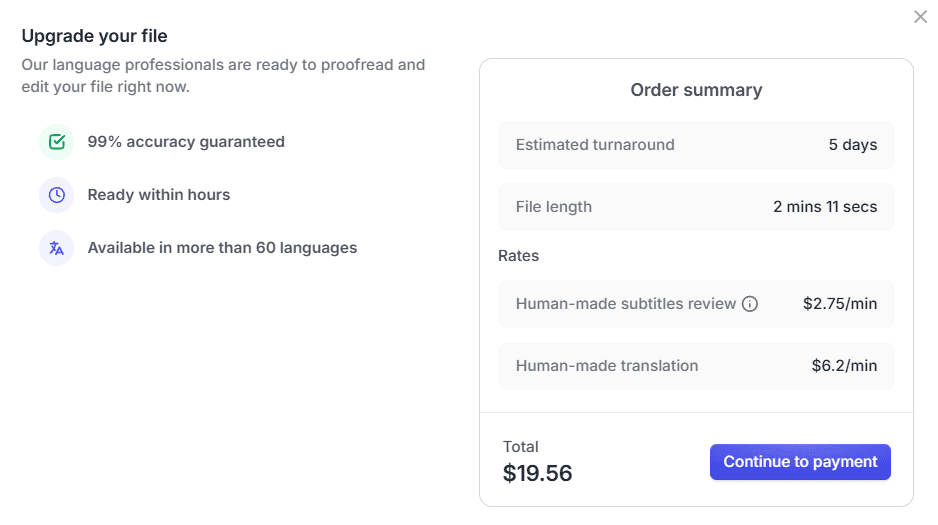Click "Available in more than 60 languages"
This screenshot has width=938, height=525.
pos(222,248)
